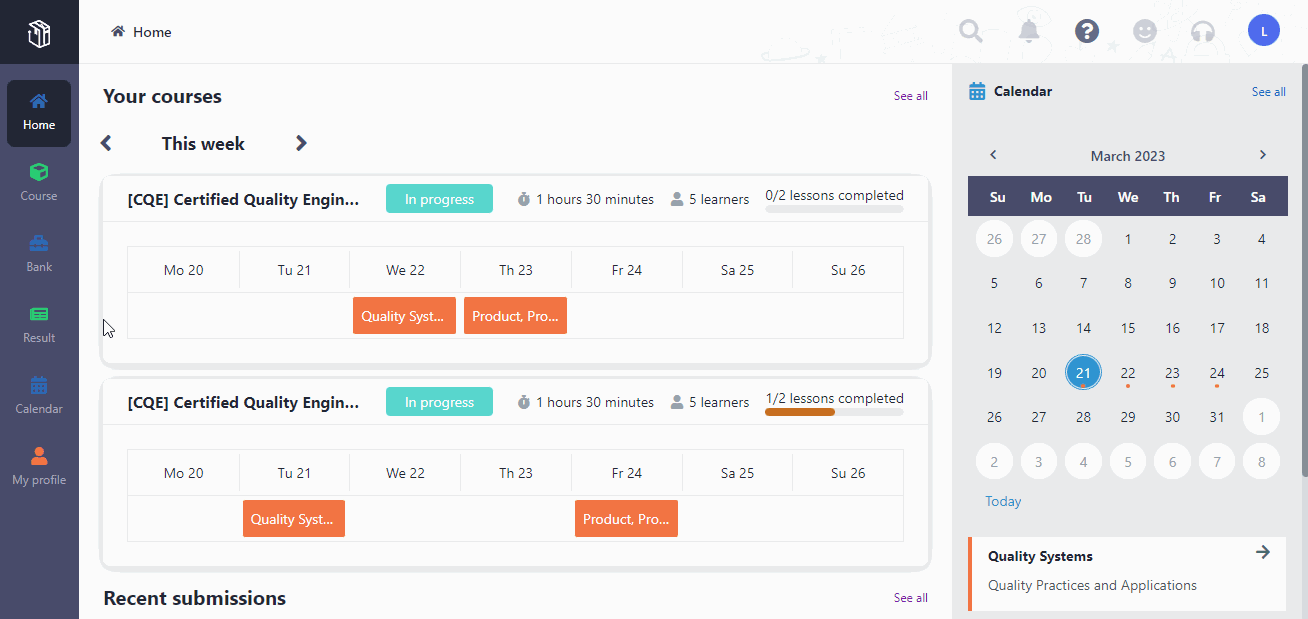Show next month in calendar
The image size is (1308, 619).
tap(1262, 155)
